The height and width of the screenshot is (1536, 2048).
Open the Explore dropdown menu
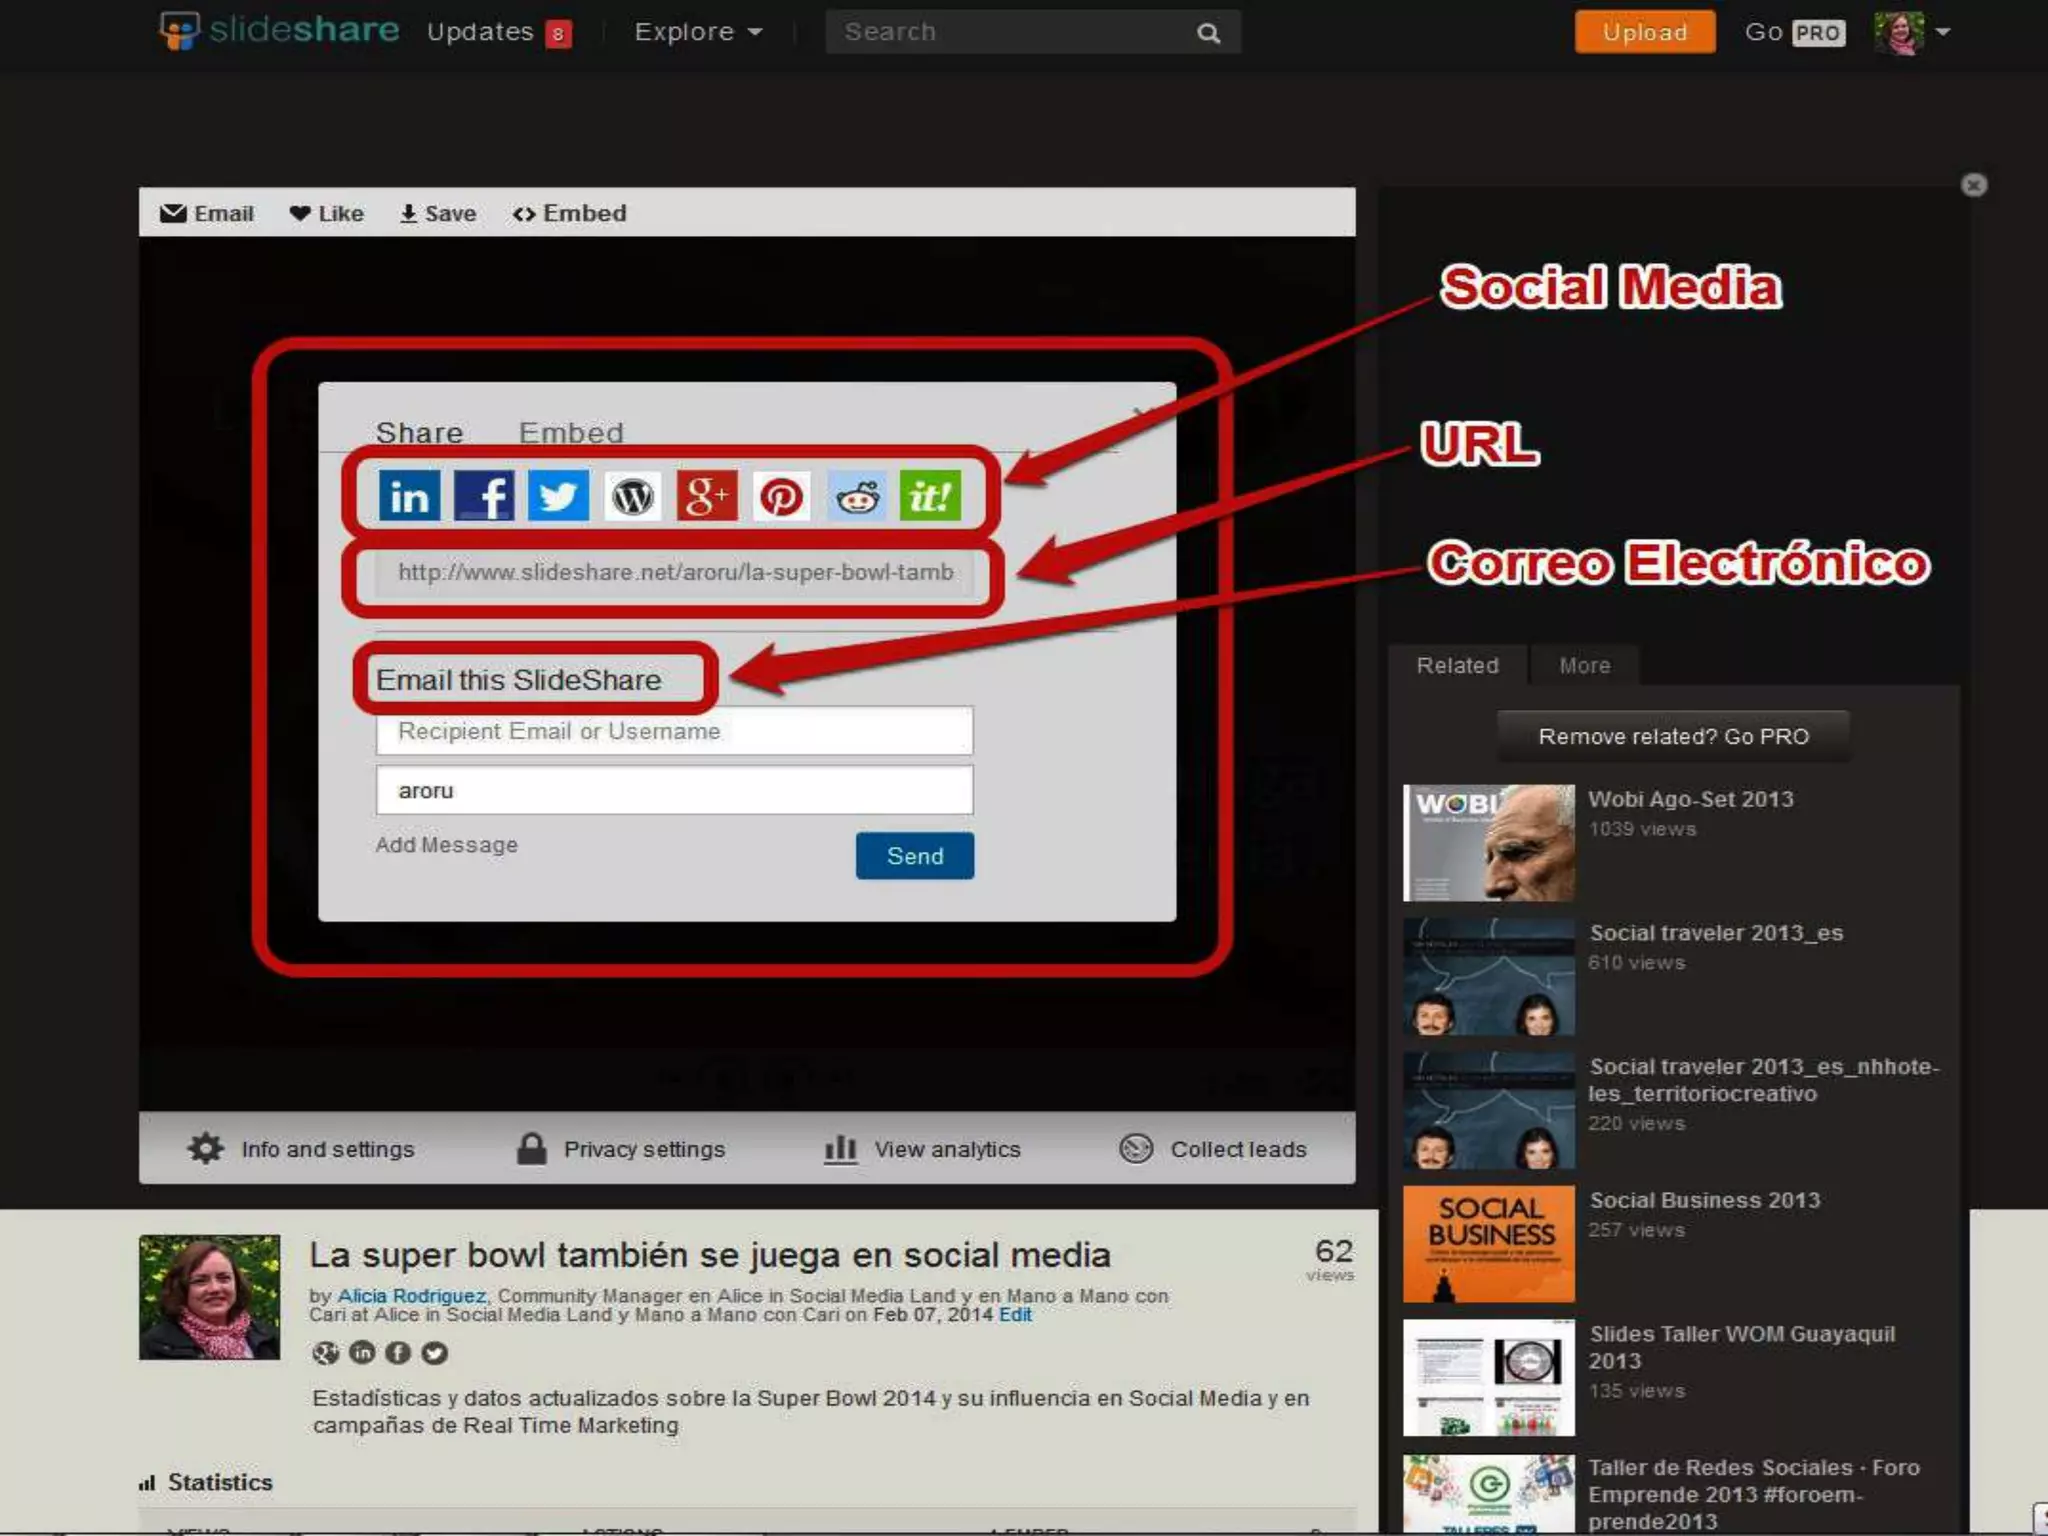pyautogui.click(x=698, y=32)
